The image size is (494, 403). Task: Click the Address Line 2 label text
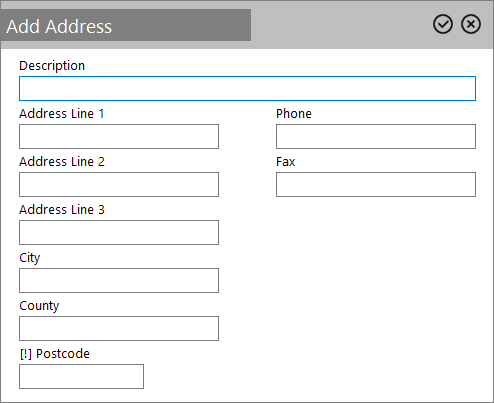point(62,162)
